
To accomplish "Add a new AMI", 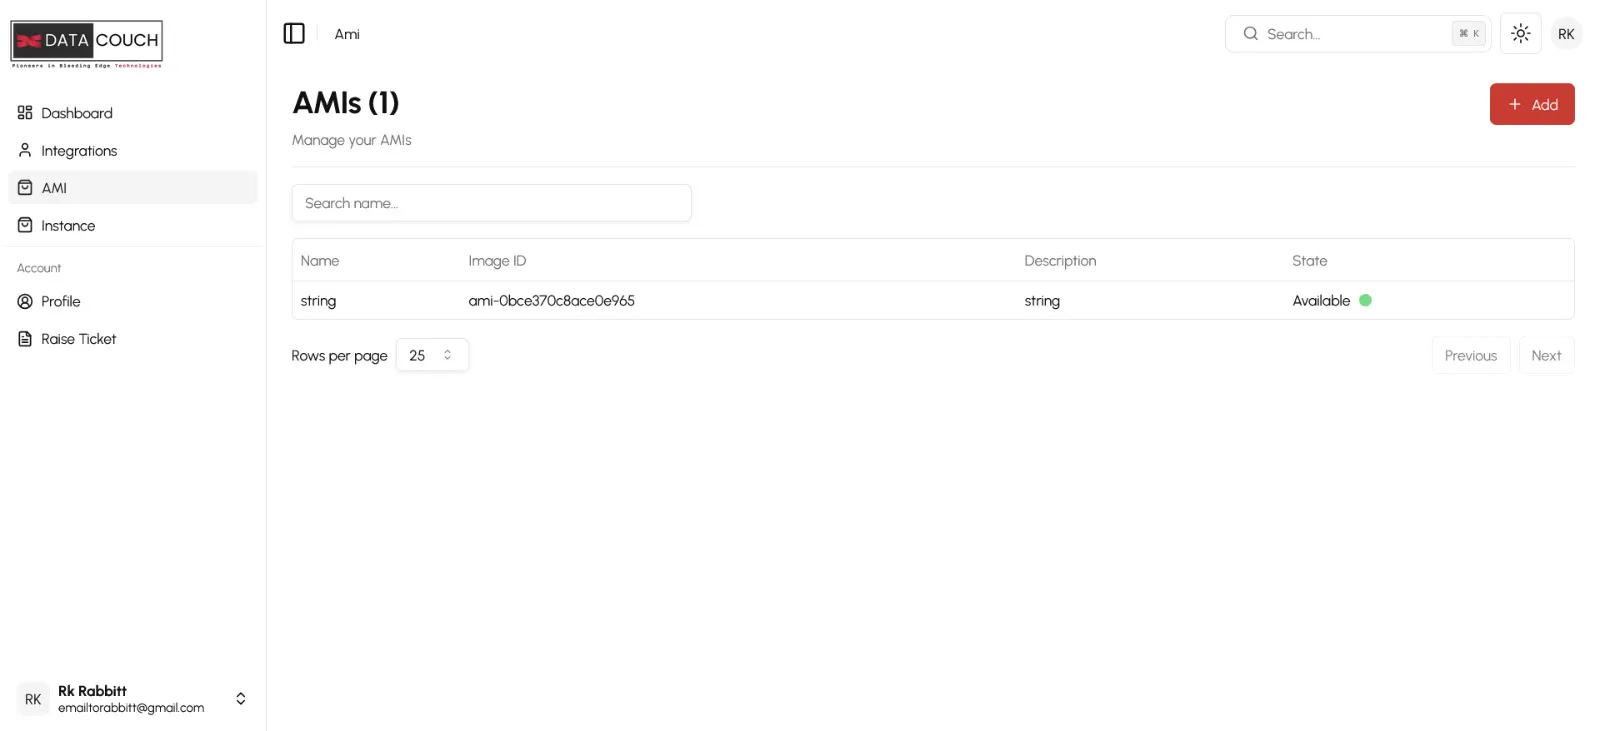I will click(x=1532, y=104).
